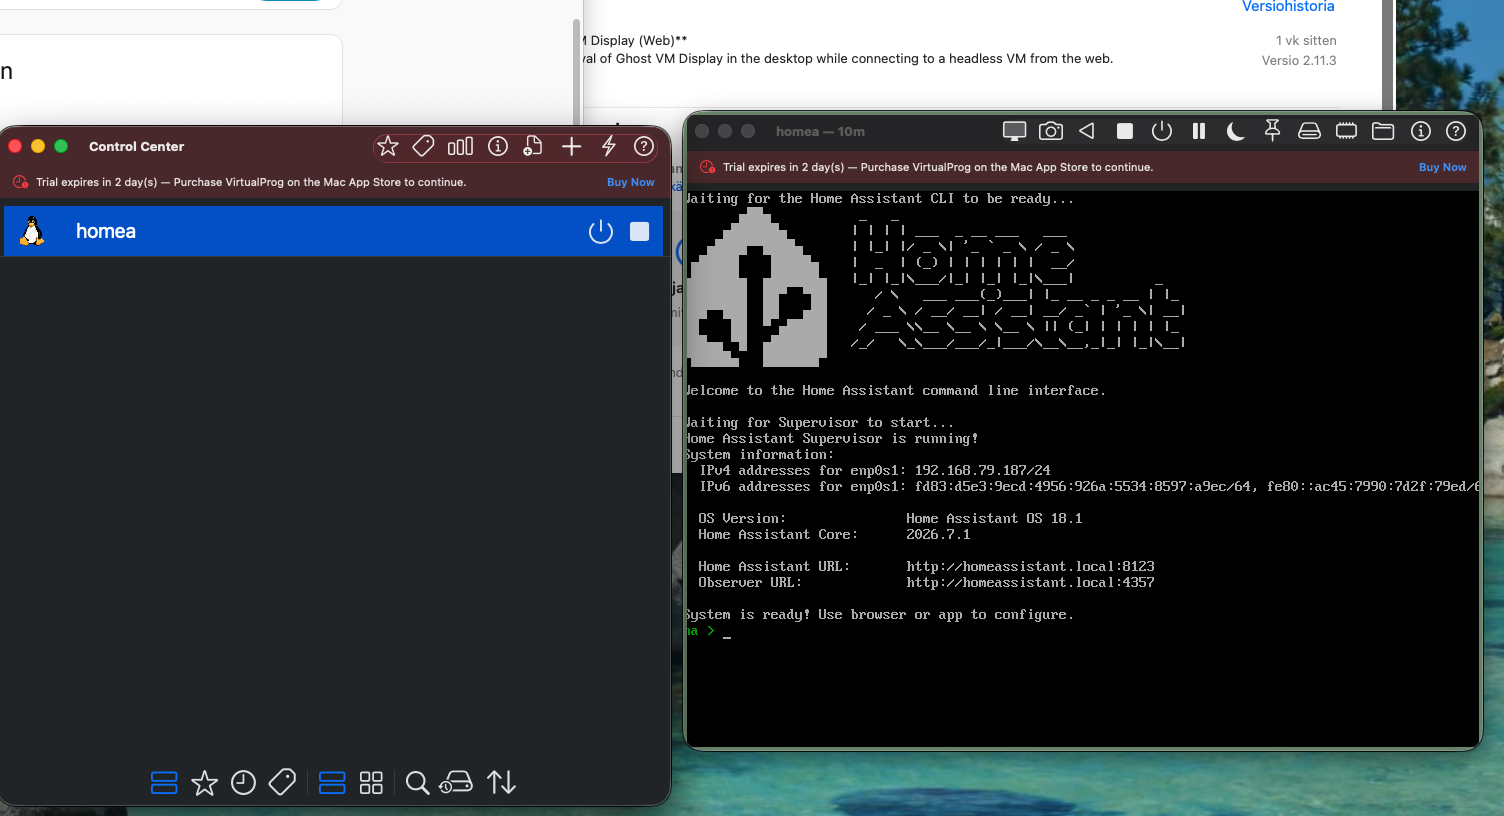Click the 'http://homeassistant.local:4357' Observer URL
Screen dimensions: 1504x816
[x=1030, y=582]
